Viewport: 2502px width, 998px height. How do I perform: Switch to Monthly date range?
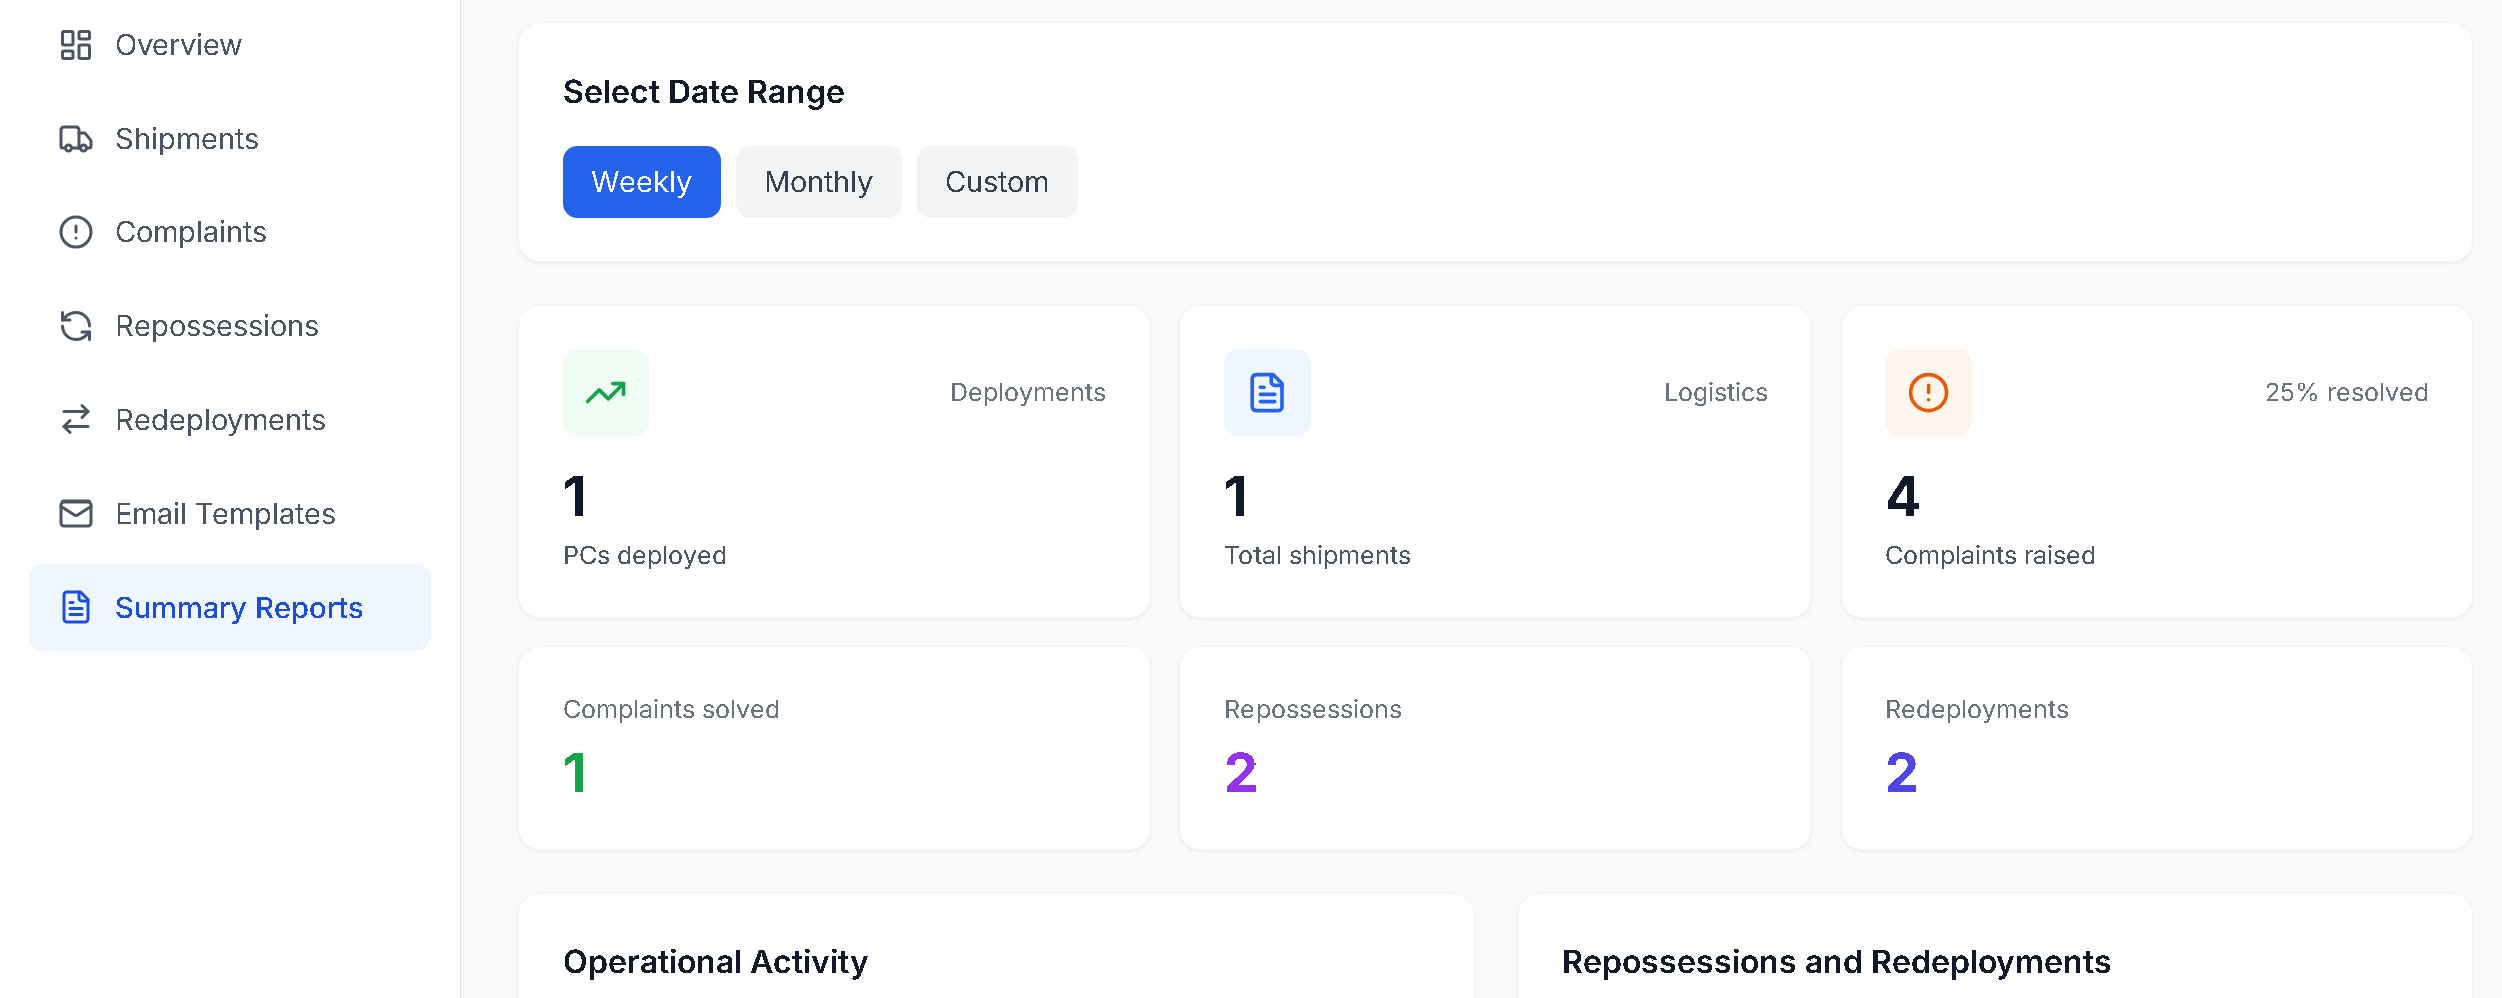coord(818,182)
